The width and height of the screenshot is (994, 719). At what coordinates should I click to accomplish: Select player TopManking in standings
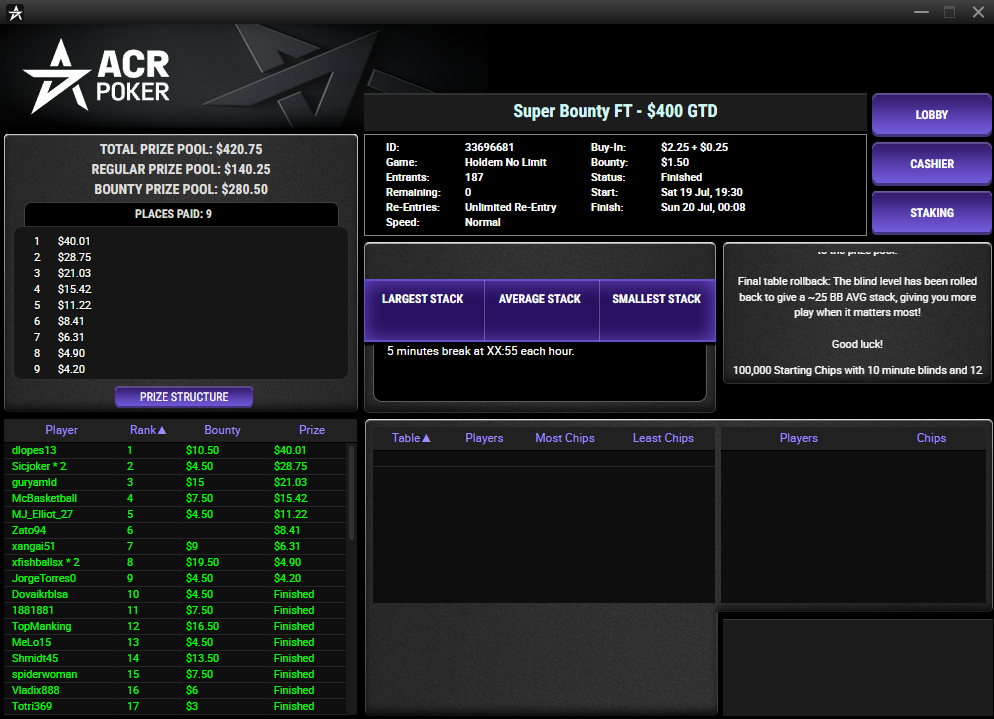176,626
